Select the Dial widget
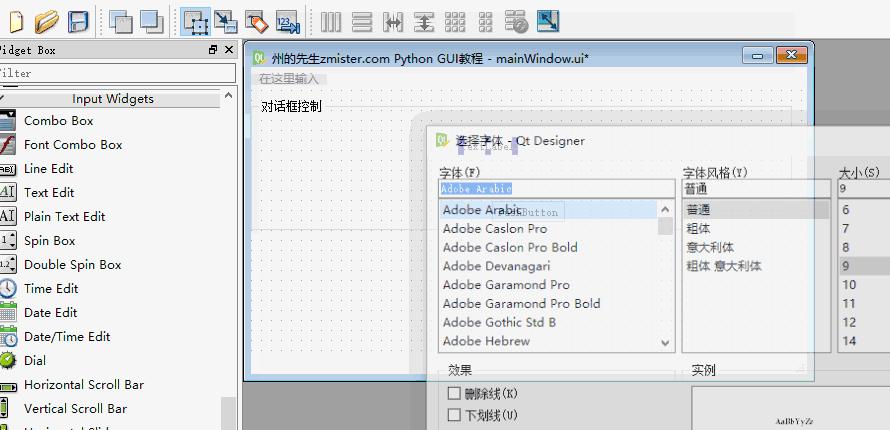 pyautogui.click(x=35, y=360)
